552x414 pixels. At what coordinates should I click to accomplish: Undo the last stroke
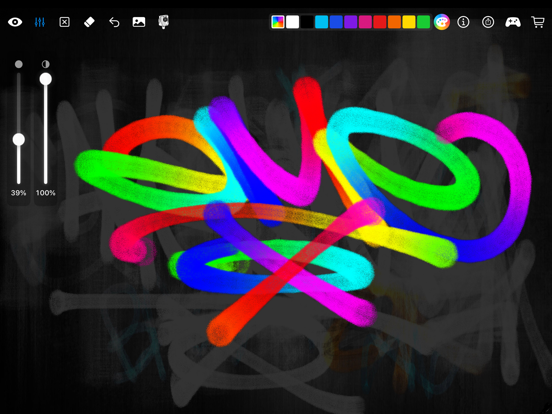pyautogui.click(x=114, y=22)
